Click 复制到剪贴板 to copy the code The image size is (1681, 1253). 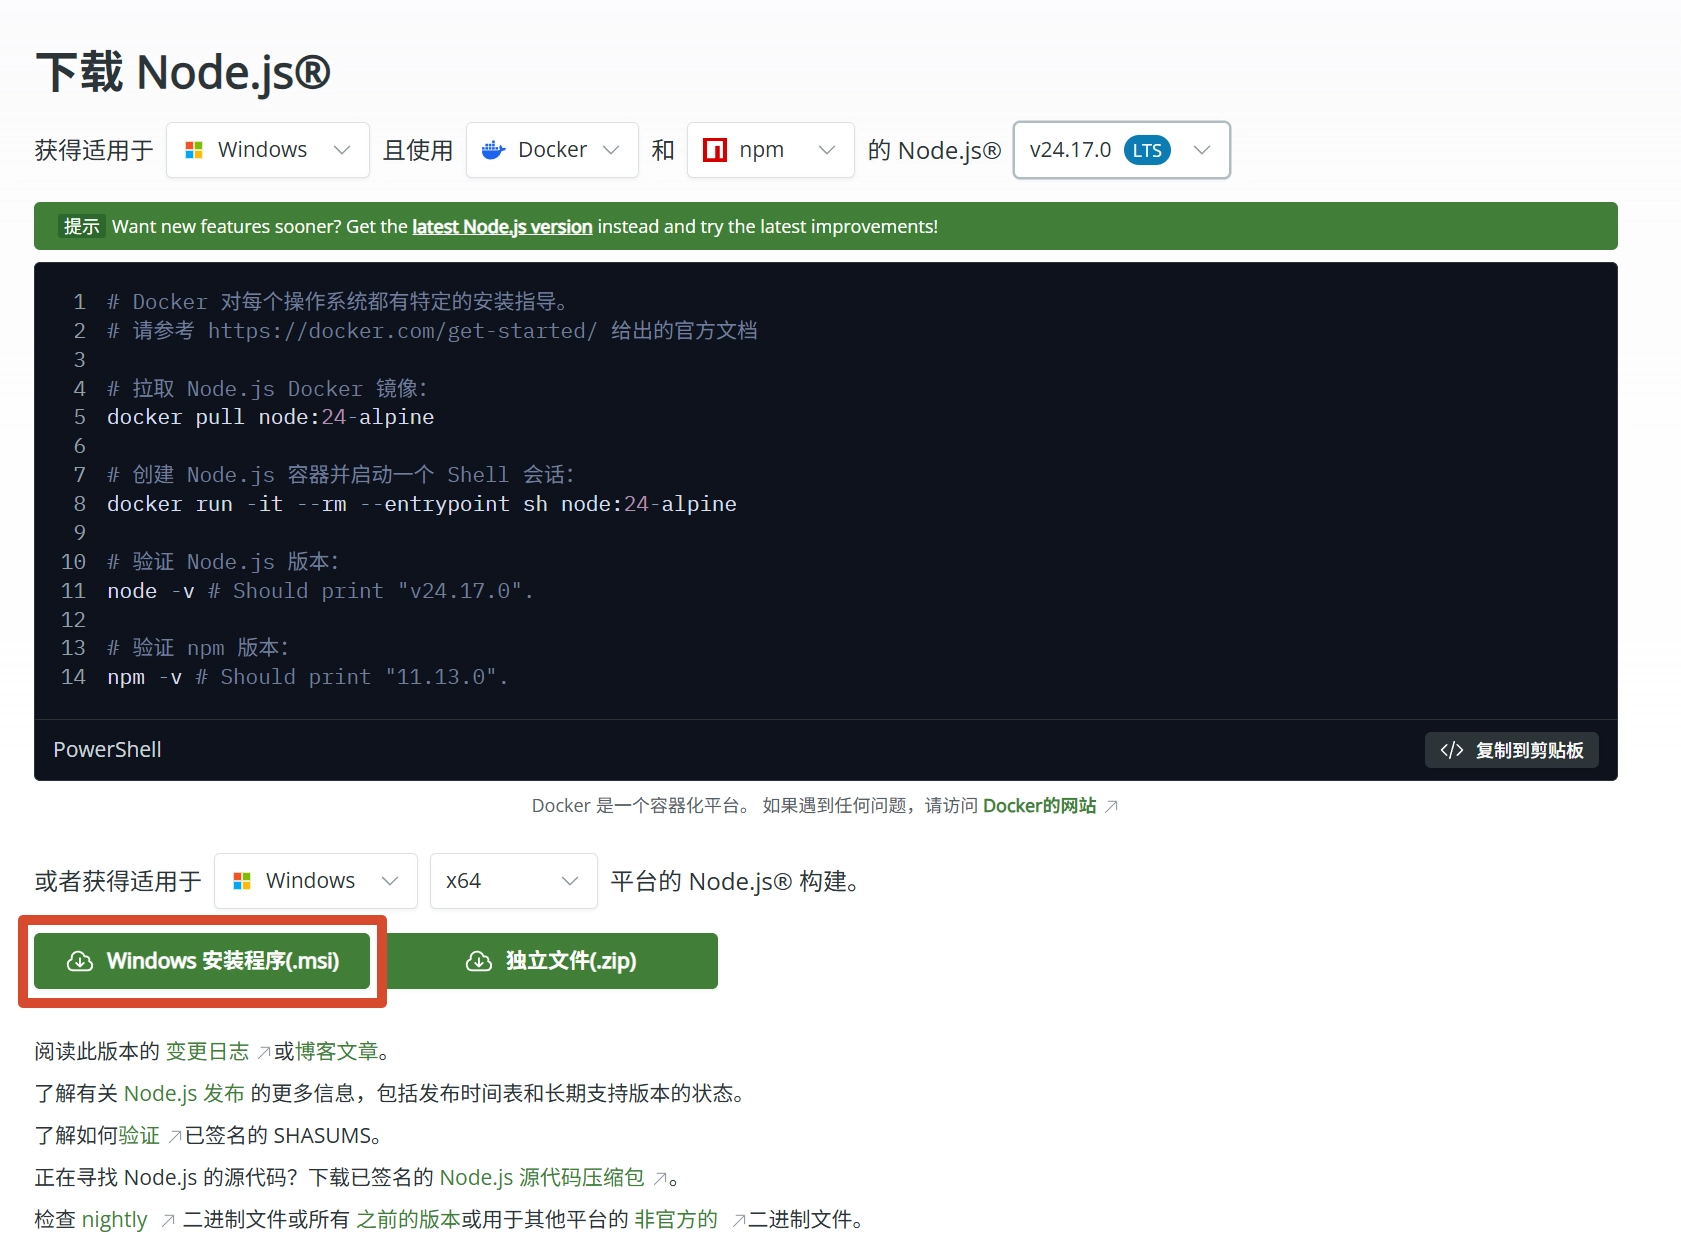[1512, 750]
